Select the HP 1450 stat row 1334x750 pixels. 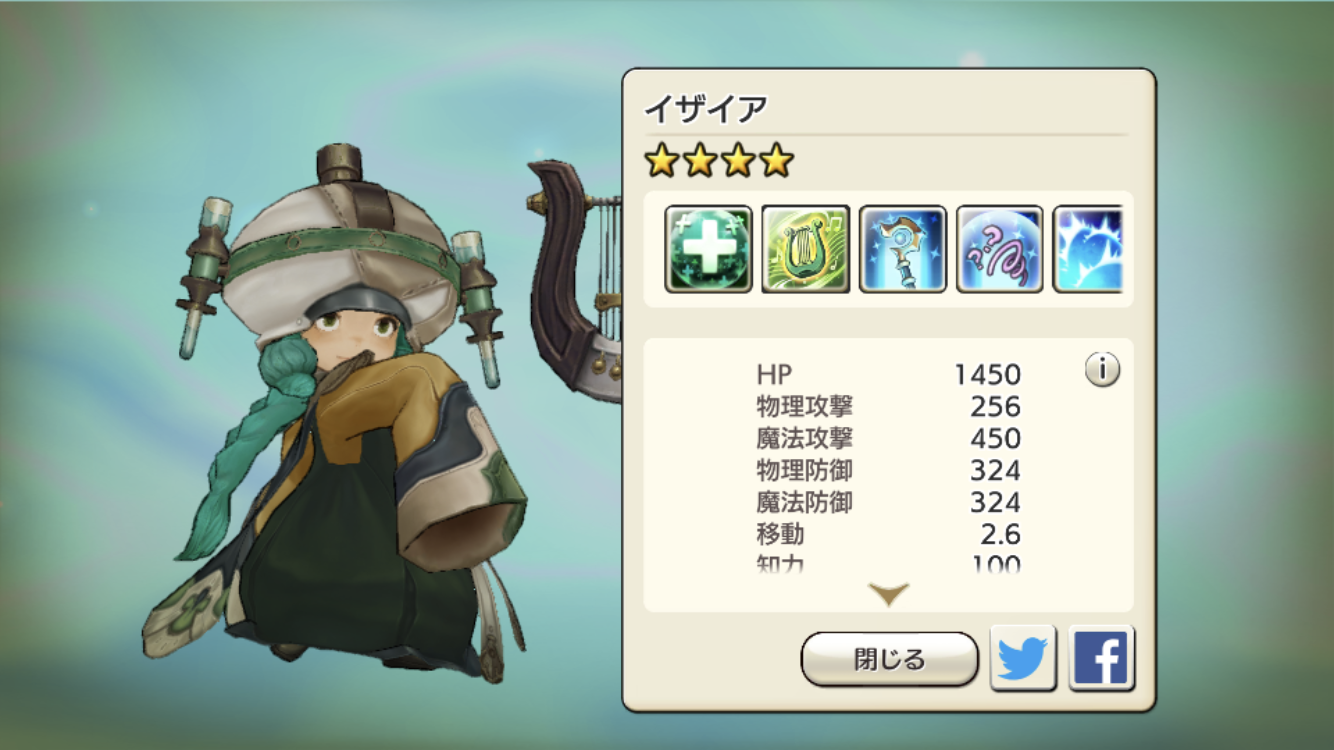[888, 375]
